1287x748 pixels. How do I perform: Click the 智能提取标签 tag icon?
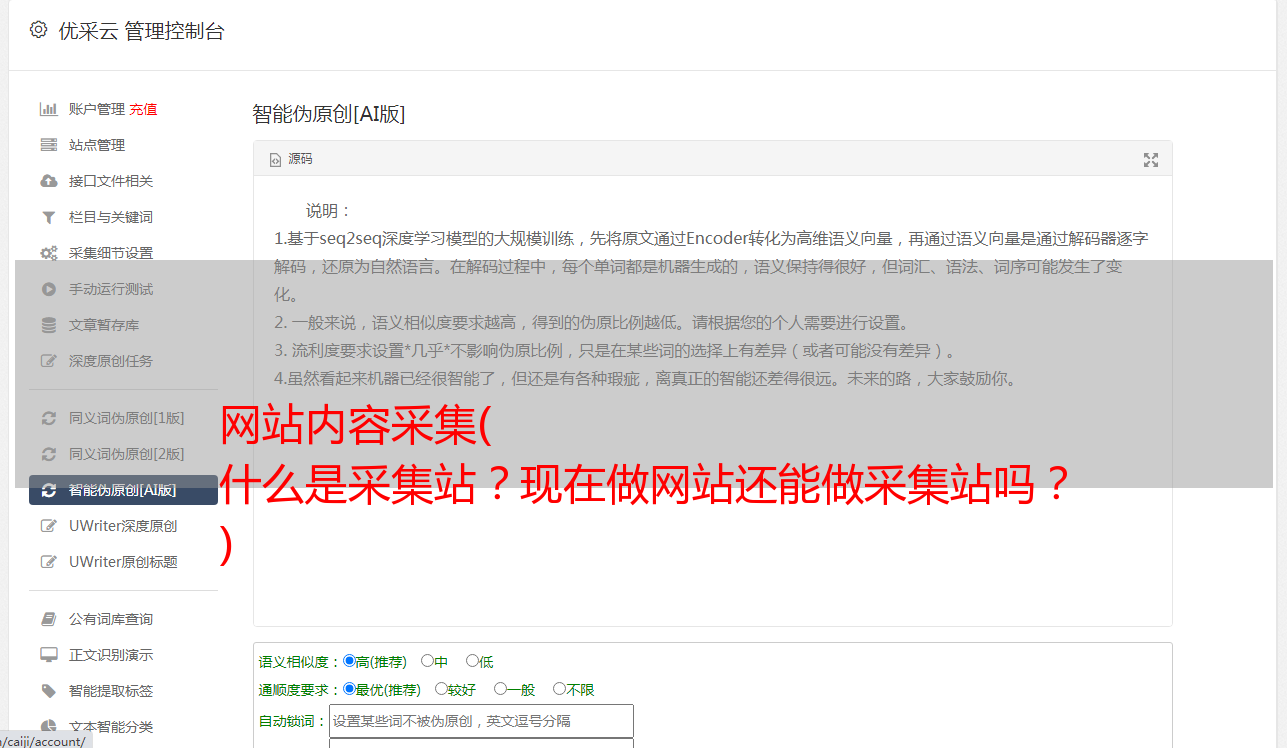tap(48, 691)
